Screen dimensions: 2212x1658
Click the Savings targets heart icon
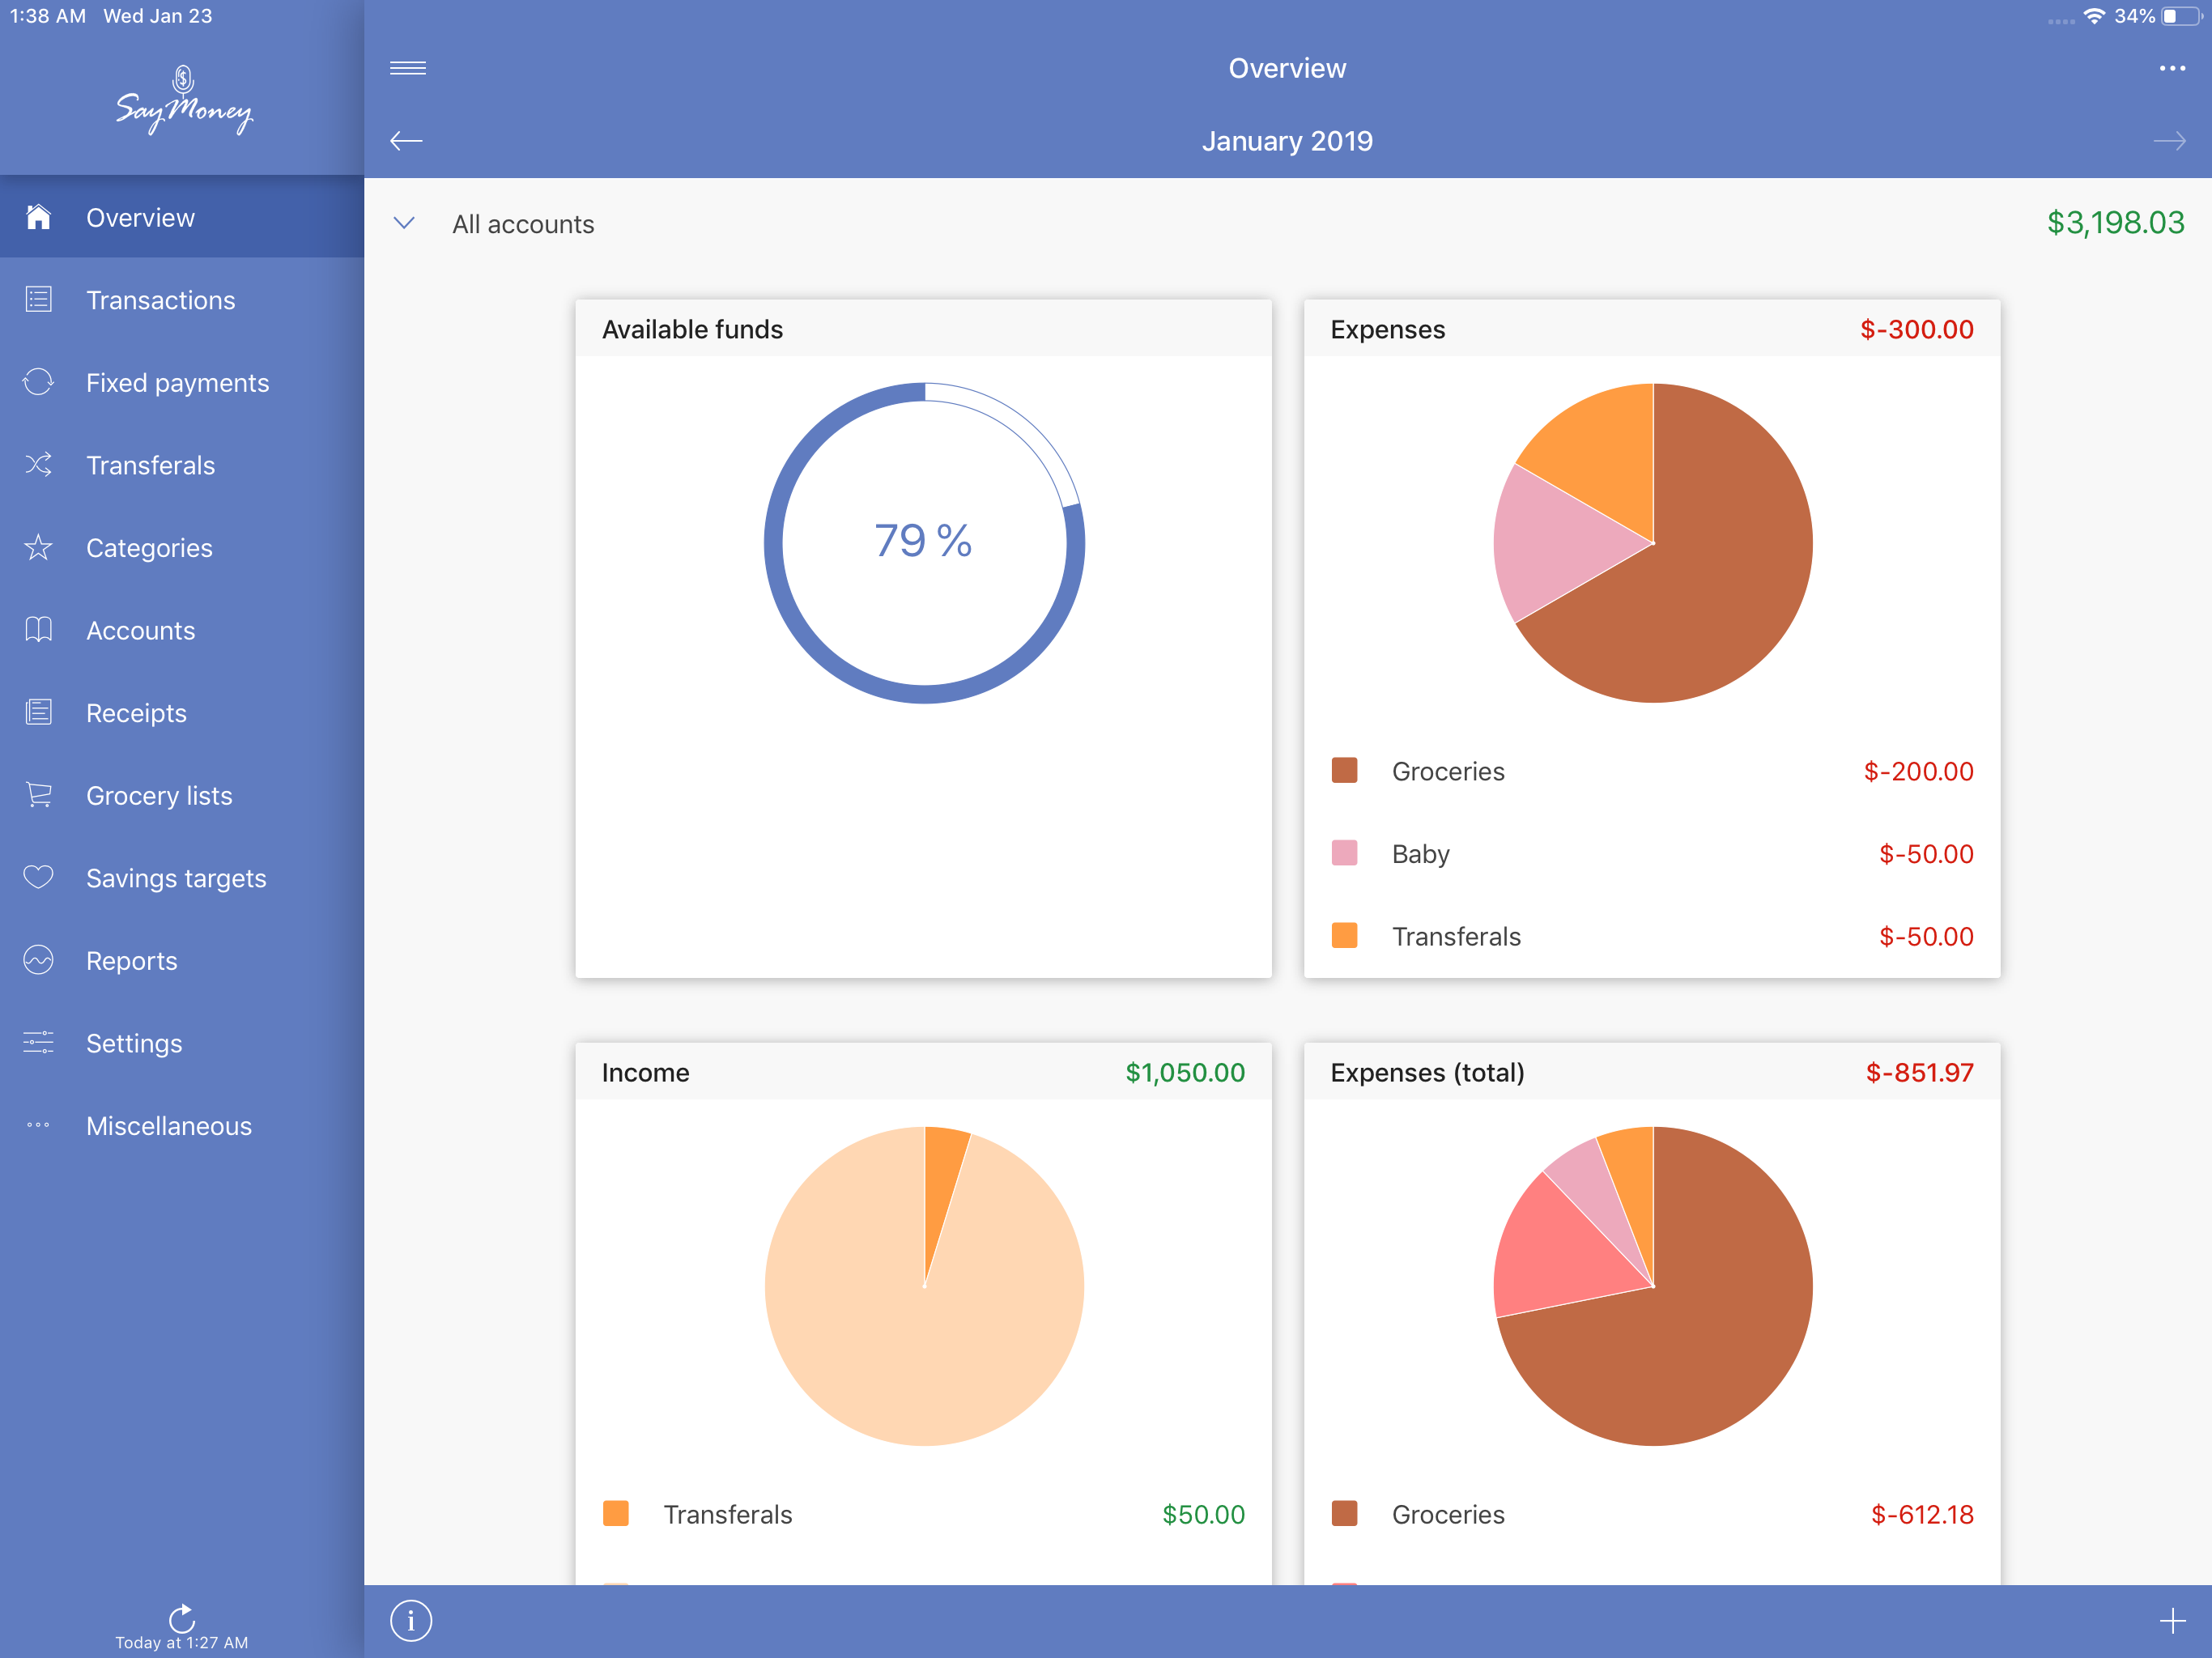(x=38, y=877)
